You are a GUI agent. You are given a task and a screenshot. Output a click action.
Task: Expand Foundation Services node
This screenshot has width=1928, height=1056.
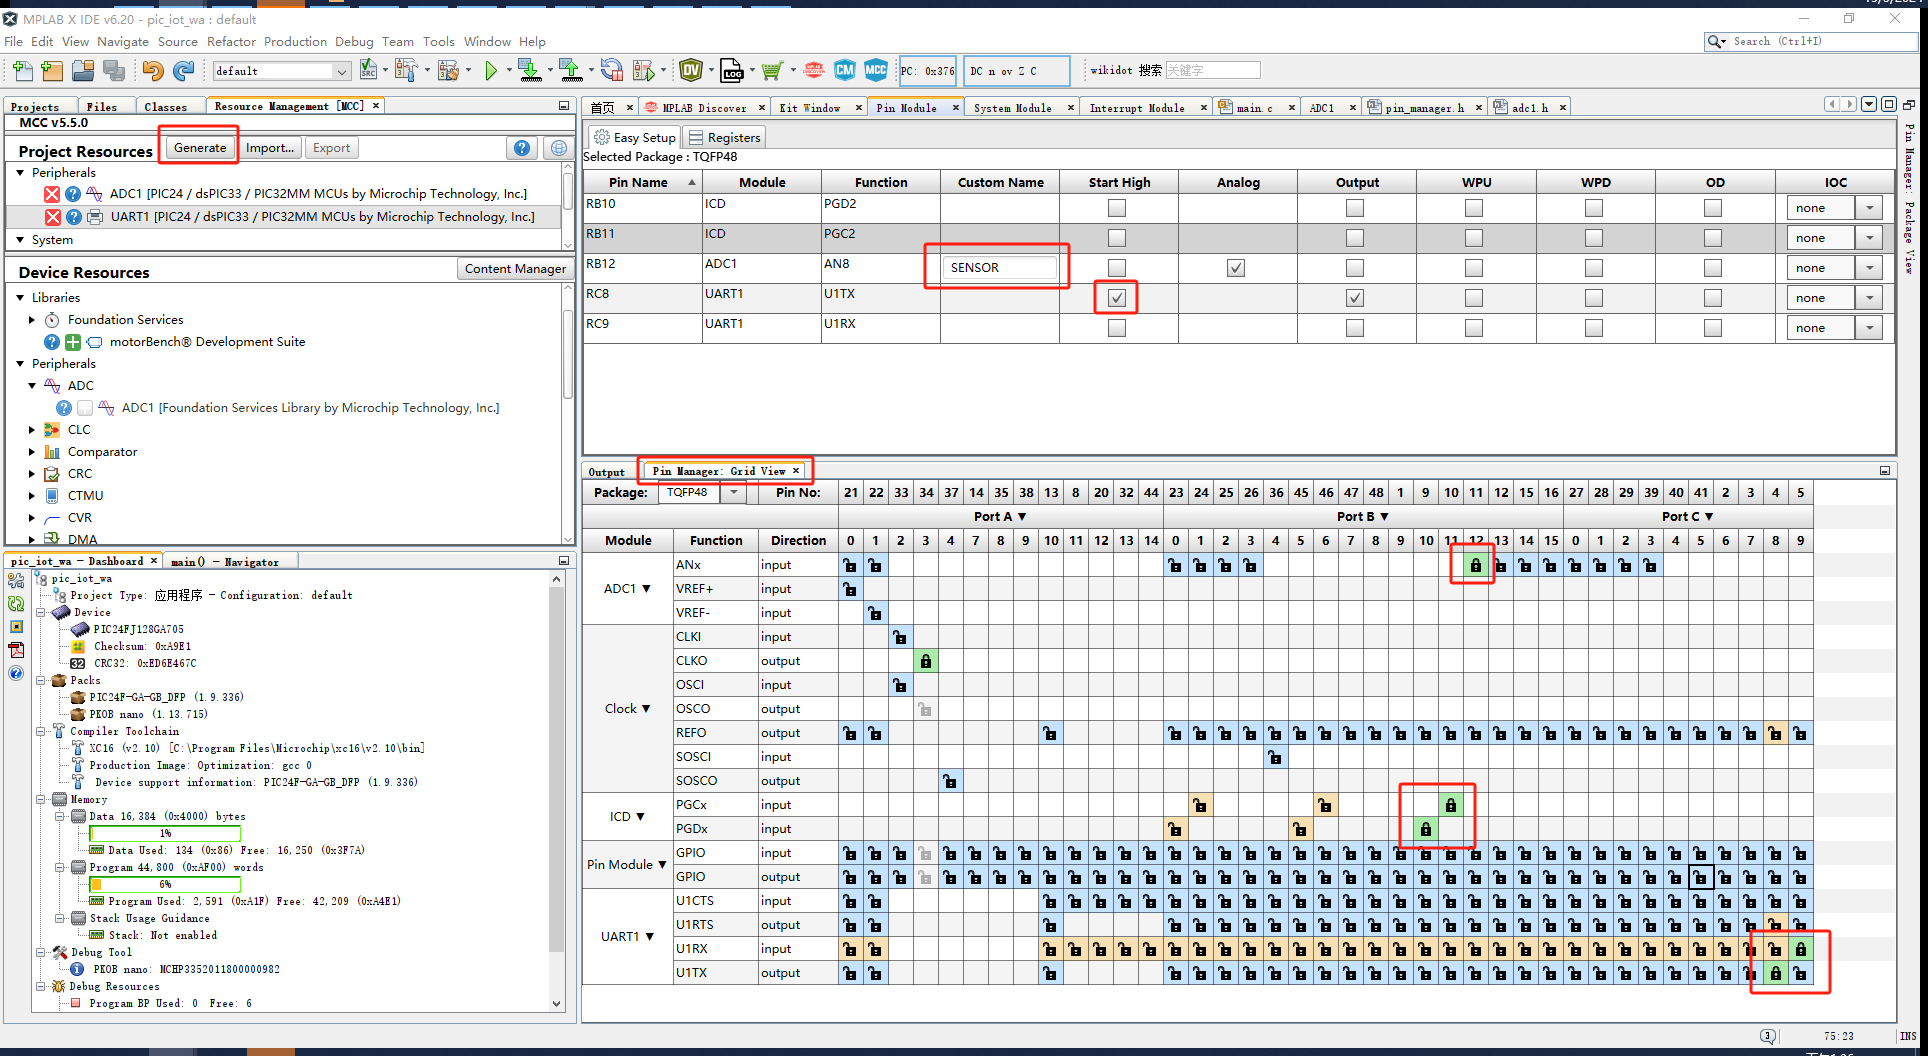point(32,320)
